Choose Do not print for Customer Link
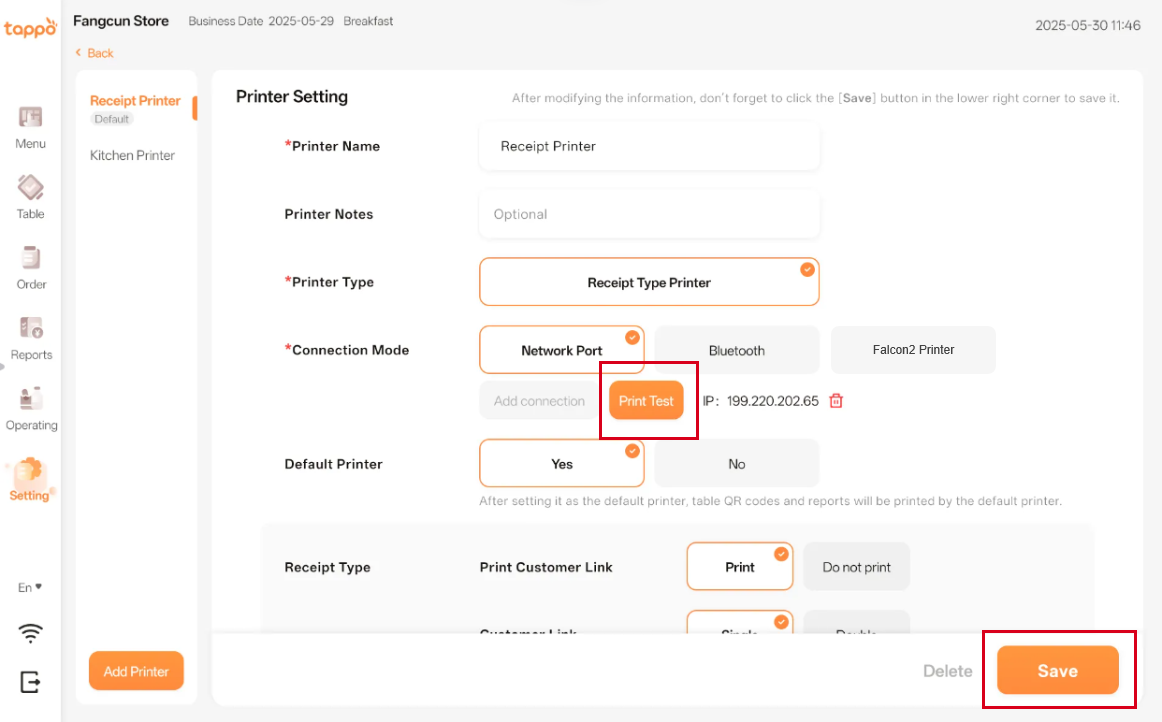 click(x=856, y=567)
